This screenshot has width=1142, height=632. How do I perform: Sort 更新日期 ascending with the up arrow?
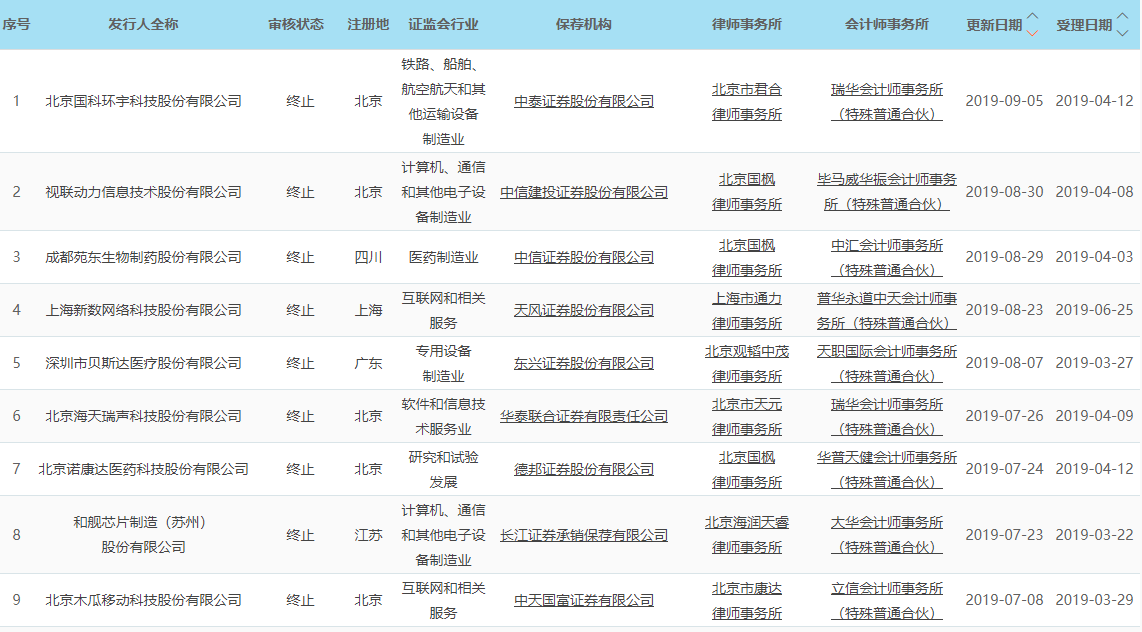(1033, 17)
